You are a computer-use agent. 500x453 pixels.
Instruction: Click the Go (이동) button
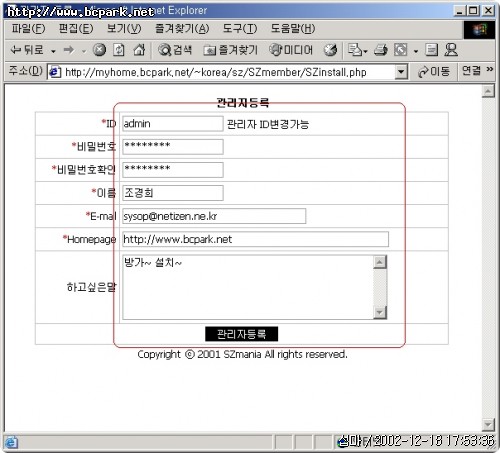(434, 71)
